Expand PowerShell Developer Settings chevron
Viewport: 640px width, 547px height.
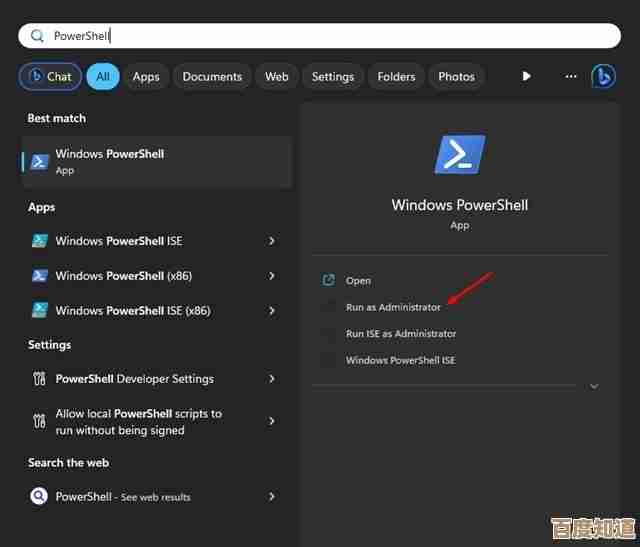coord(271,379)
